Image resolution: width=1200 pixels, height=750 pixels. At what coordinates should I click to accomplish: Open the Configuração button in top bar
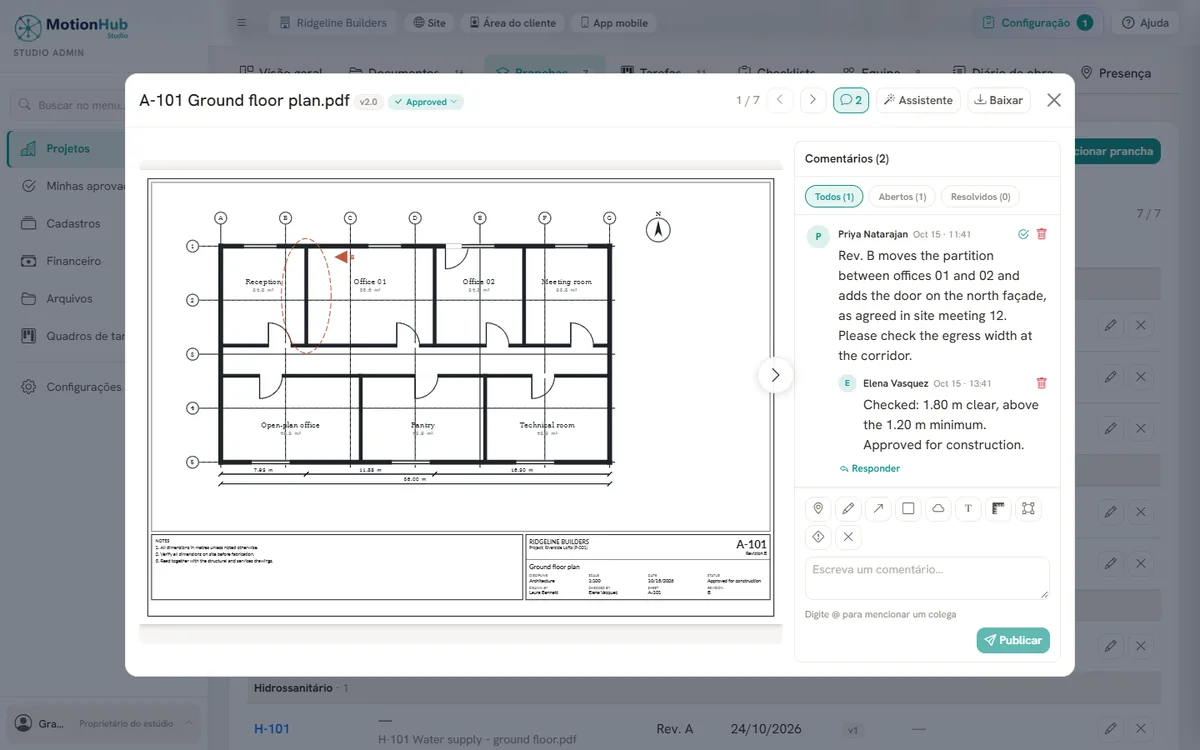(x=1036, y=23)
